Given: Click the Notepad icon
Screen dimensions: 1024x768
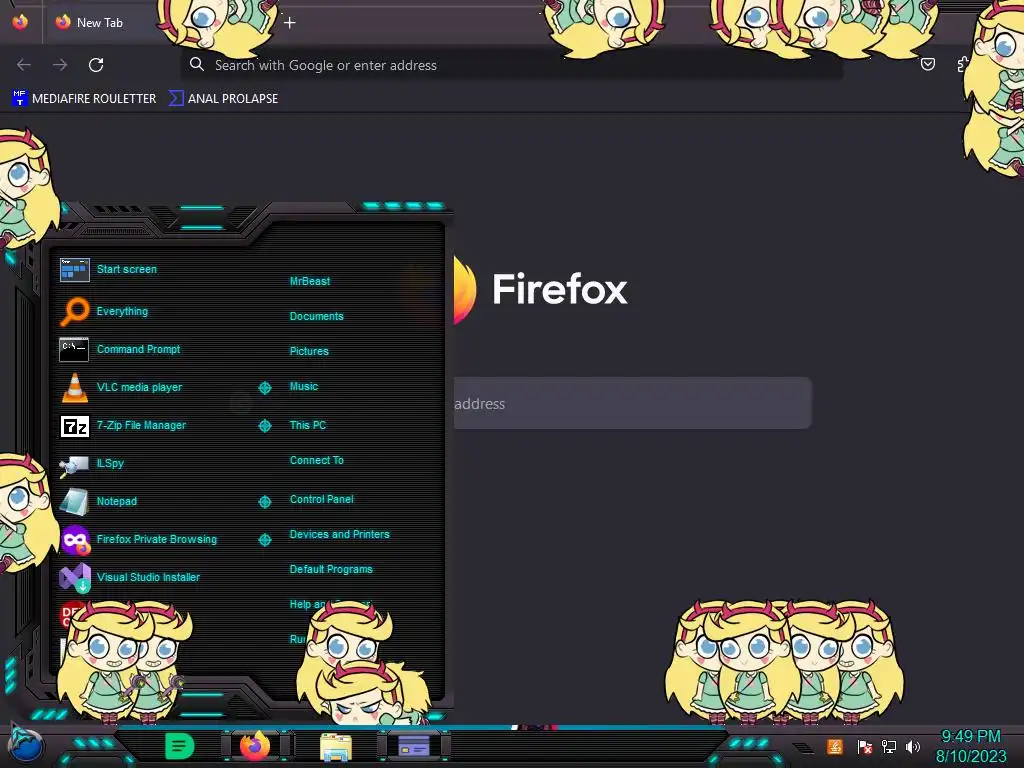Looking at the screenshot, I should [x=74, y=502].
